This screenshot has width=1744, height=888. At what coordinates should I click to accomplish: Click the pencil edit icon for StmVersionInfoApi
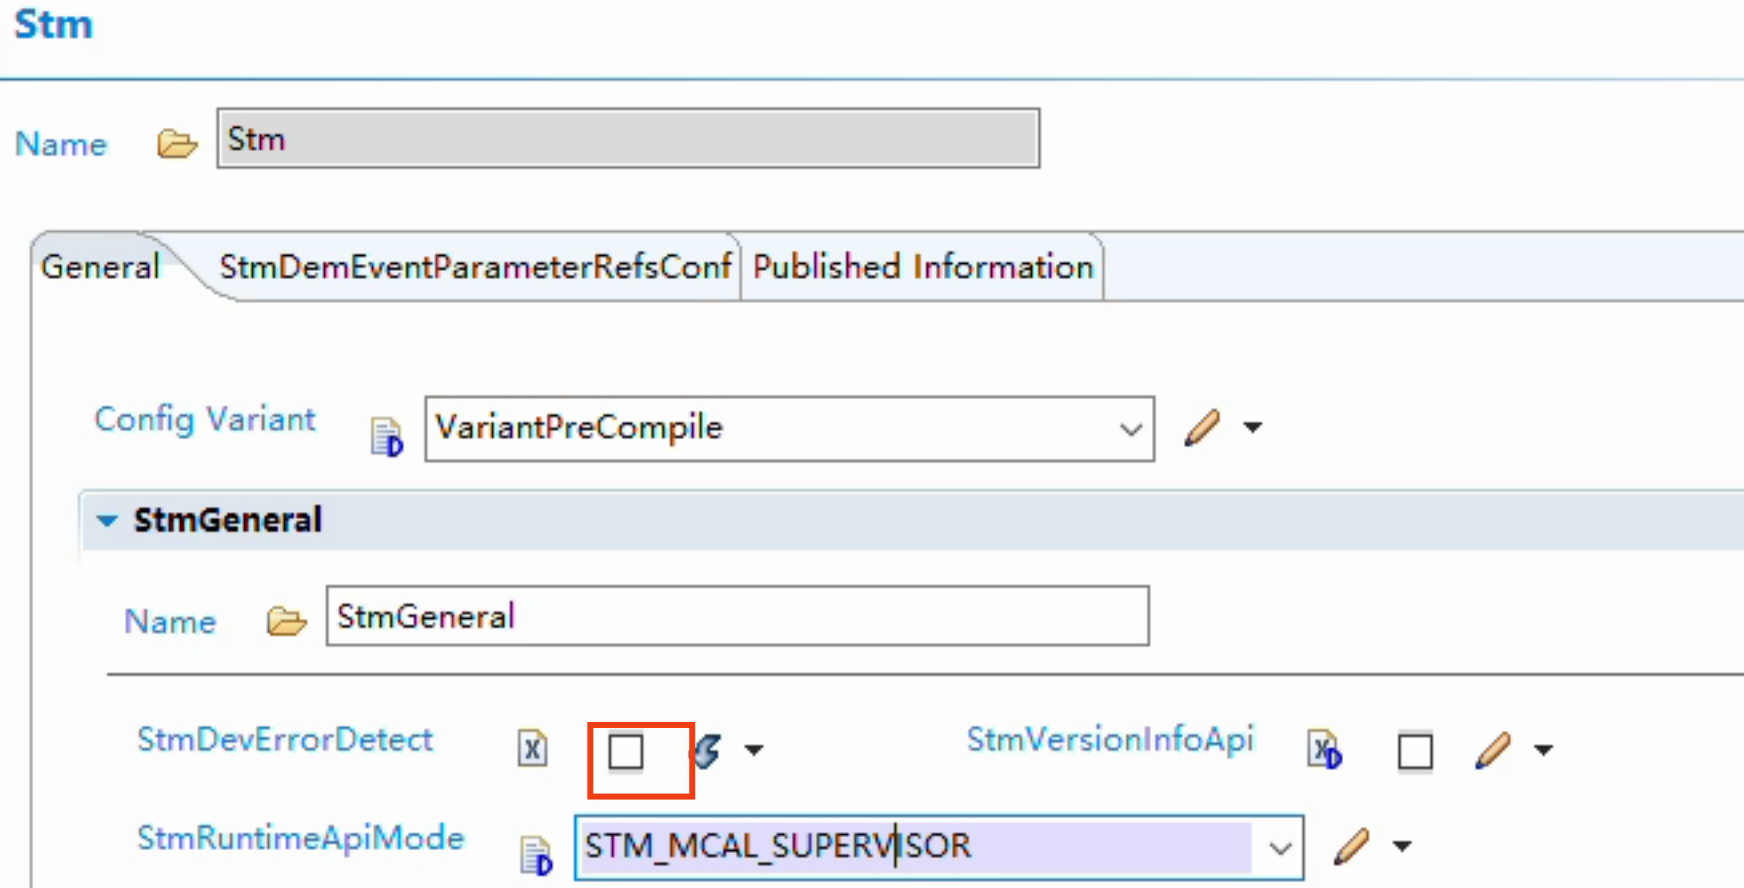tap(1494, 749)
